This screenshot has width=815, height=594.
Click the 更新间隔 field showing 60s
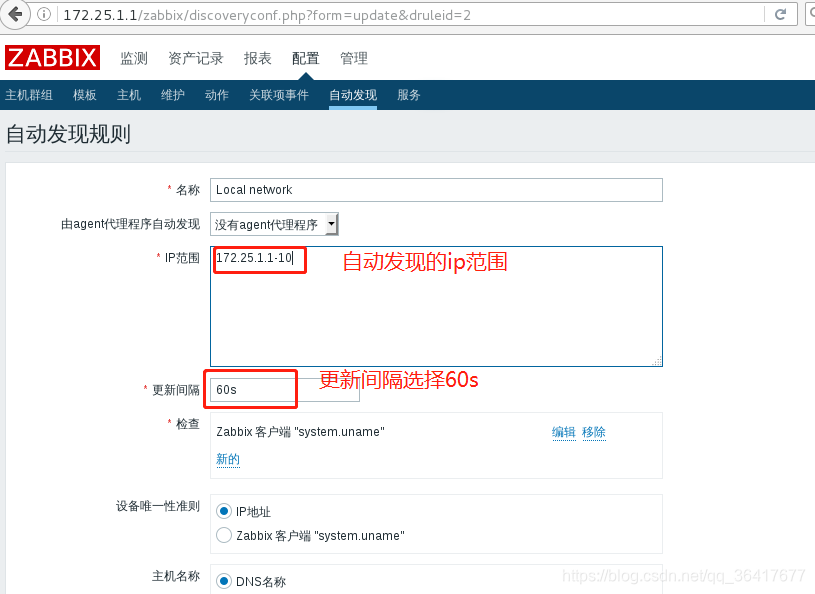(x=284, y=390)
